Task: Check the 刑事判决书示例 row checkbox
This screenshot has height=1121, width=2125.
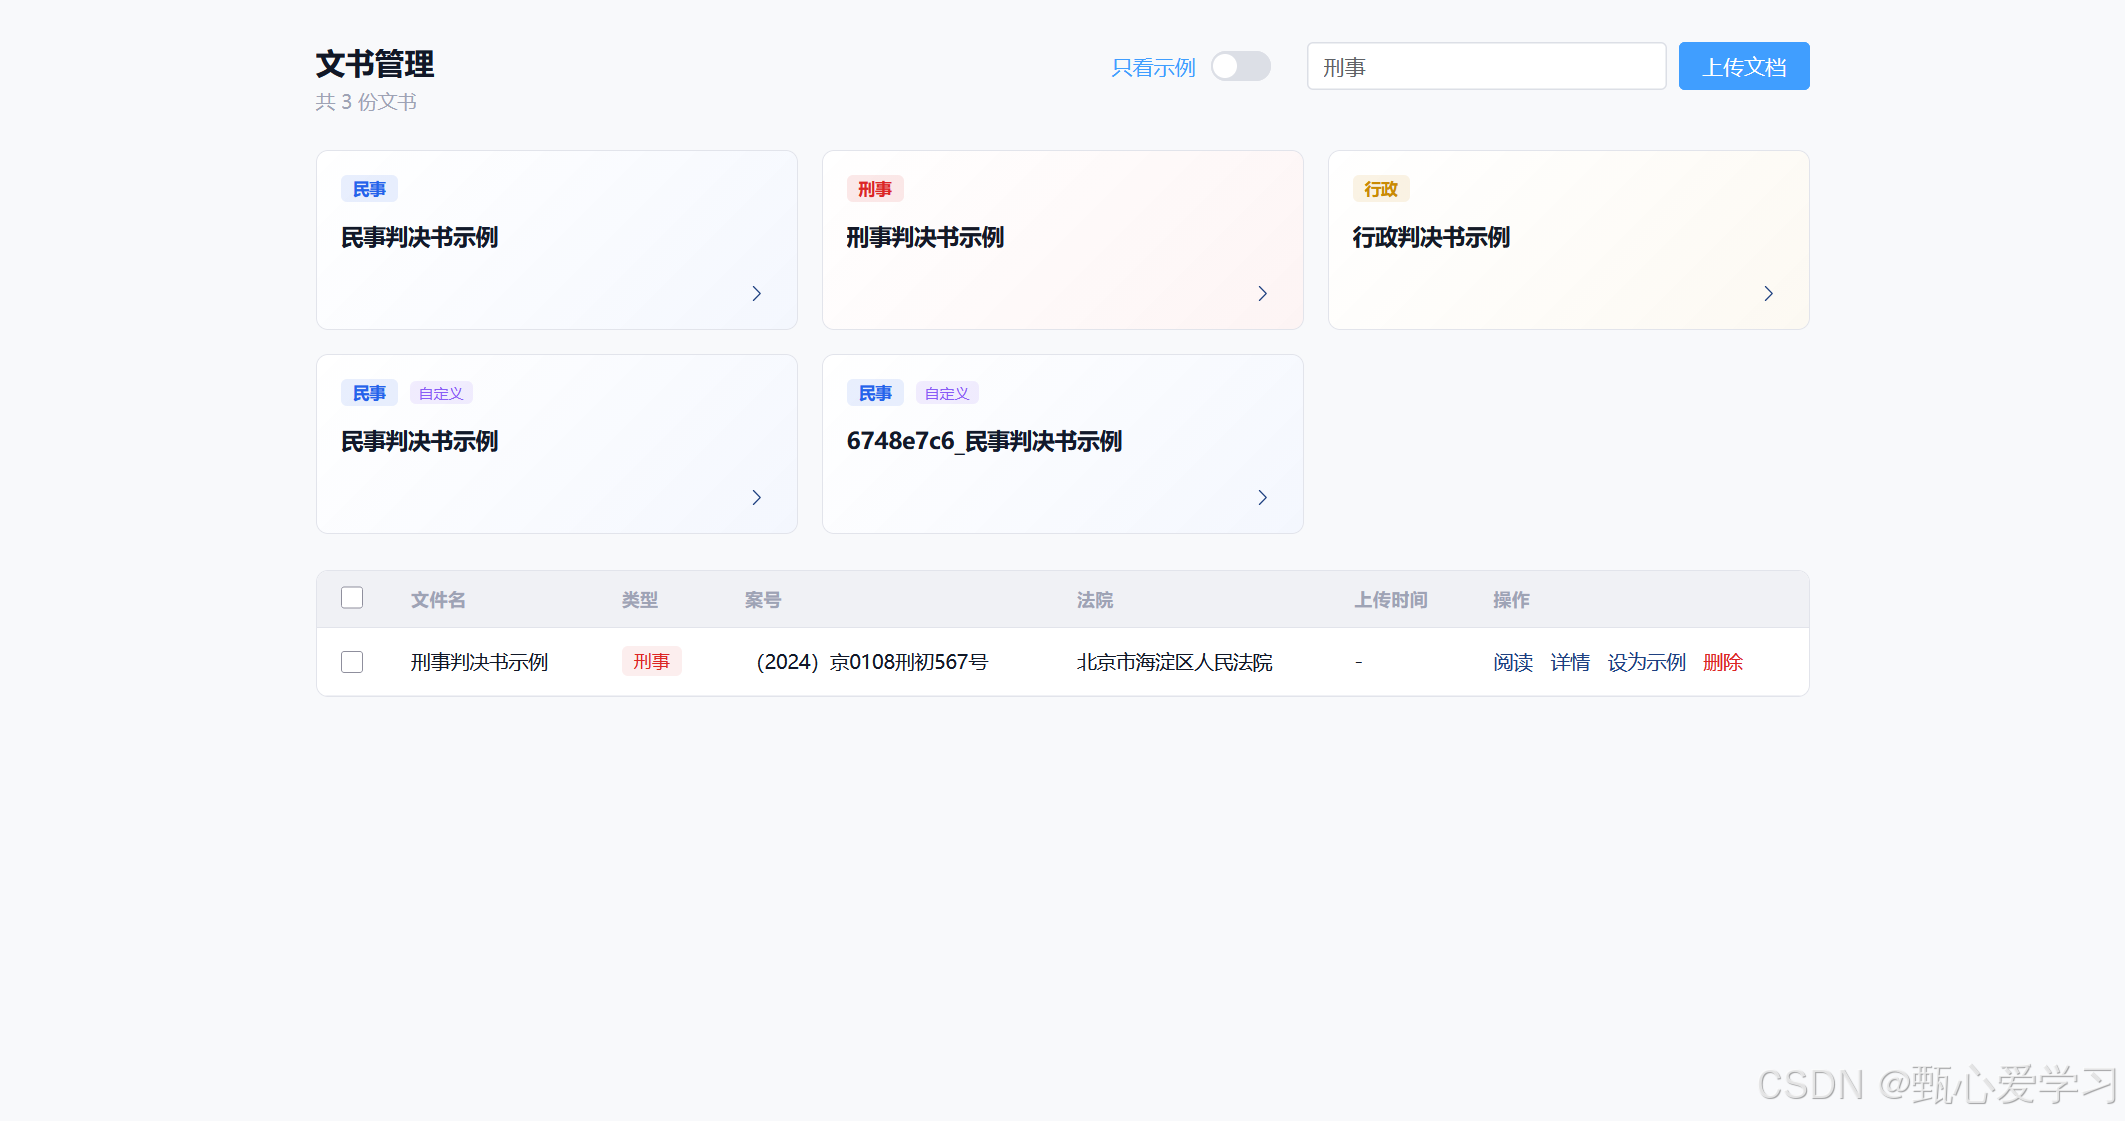Action: pos(352,662)
